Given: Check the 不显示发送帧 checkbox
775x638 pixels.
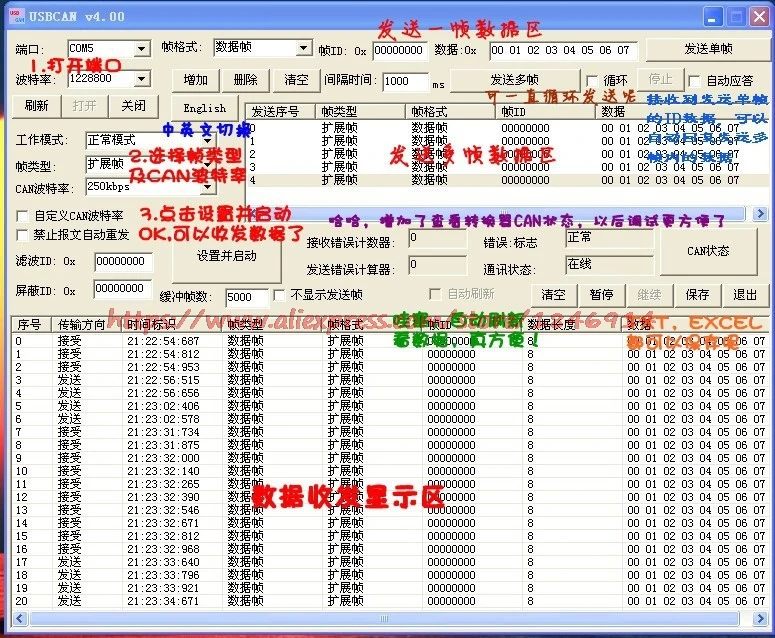Looking at the screenshot, I should tap(279, 296).
